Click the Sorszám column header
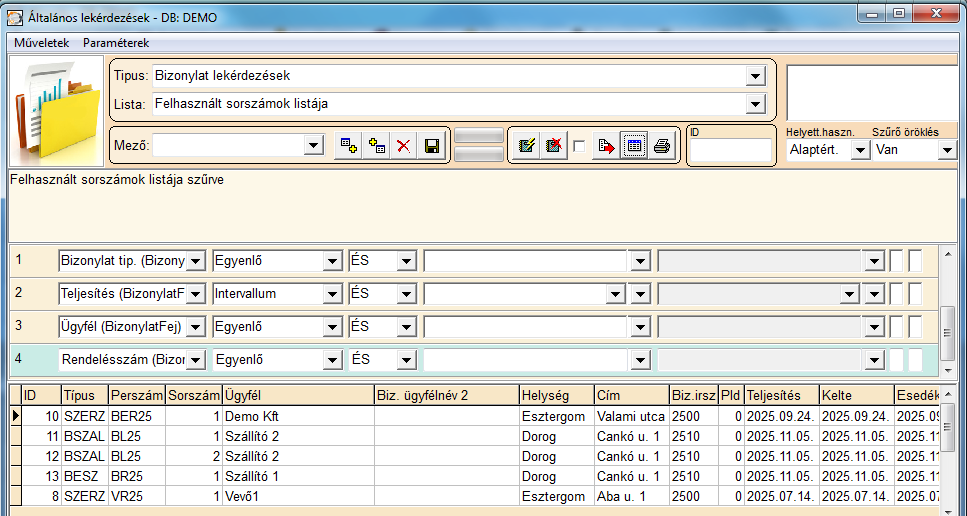This screenshot has height=516, width=967. click(194, 395)
